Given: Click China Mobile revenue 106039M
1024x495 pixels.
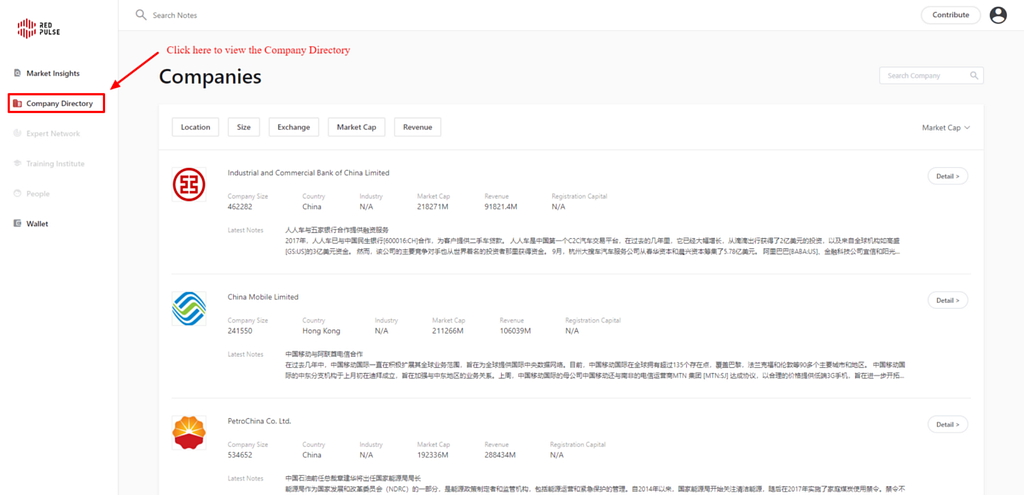Looking at the screenshot, I should point(515,331).
